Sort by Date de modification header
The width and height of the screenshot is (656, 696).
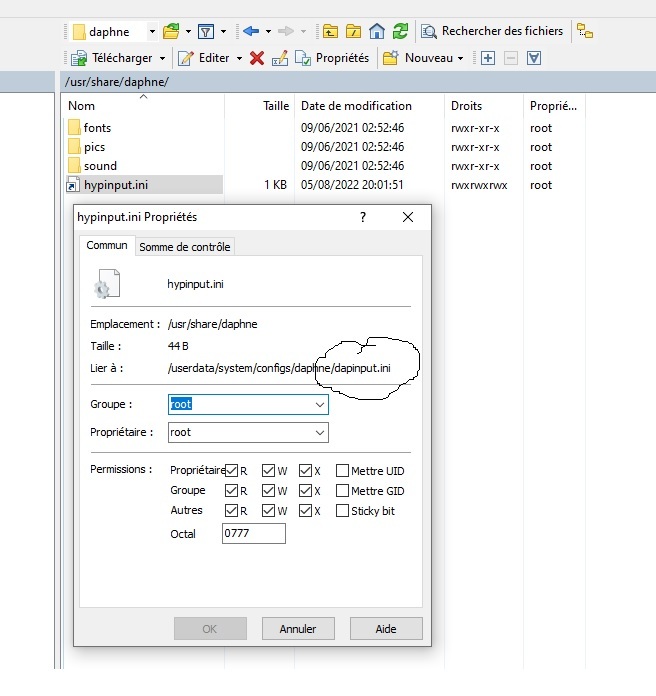369,106
